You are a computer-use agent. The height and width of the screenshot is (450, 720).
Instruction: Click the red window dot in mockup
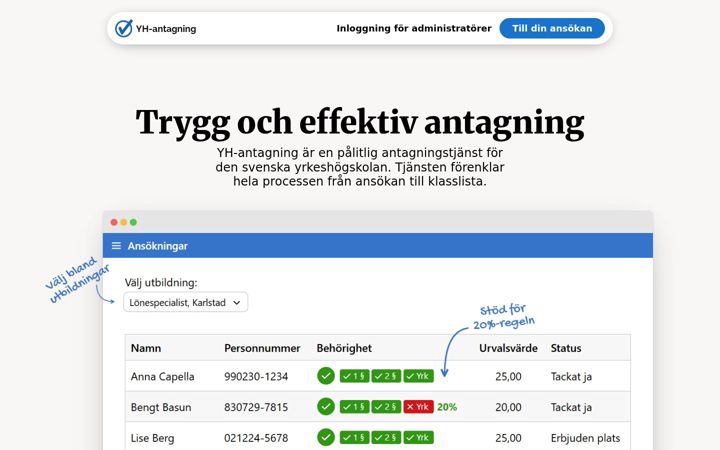pyautogui.click(x=114, y=222)
